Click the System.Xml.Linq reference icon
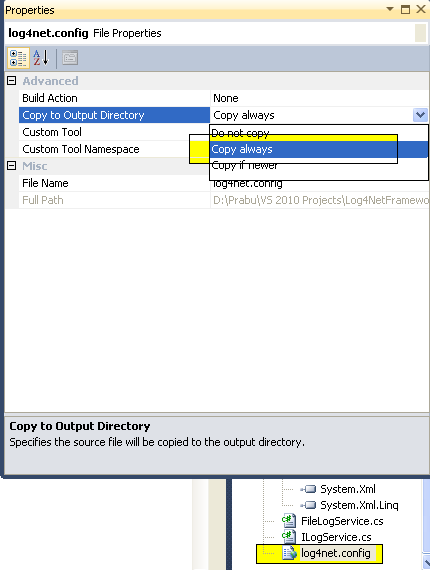 308,505
